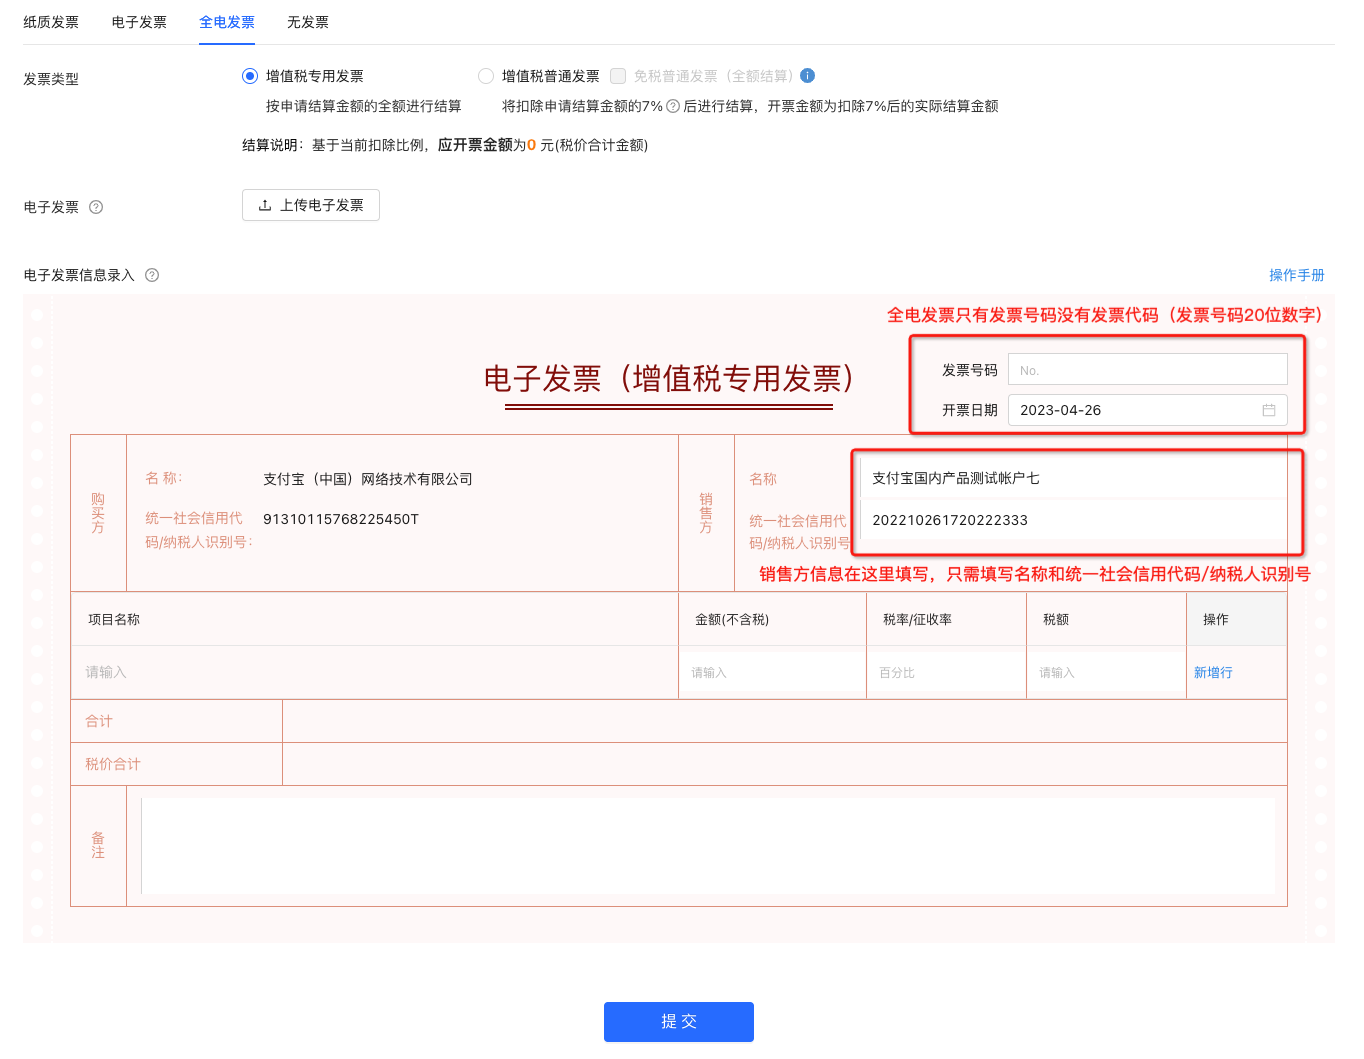Click the 上传电子发票 upload button
The image size is (1364, 1059).
click(x=311, y=205)
